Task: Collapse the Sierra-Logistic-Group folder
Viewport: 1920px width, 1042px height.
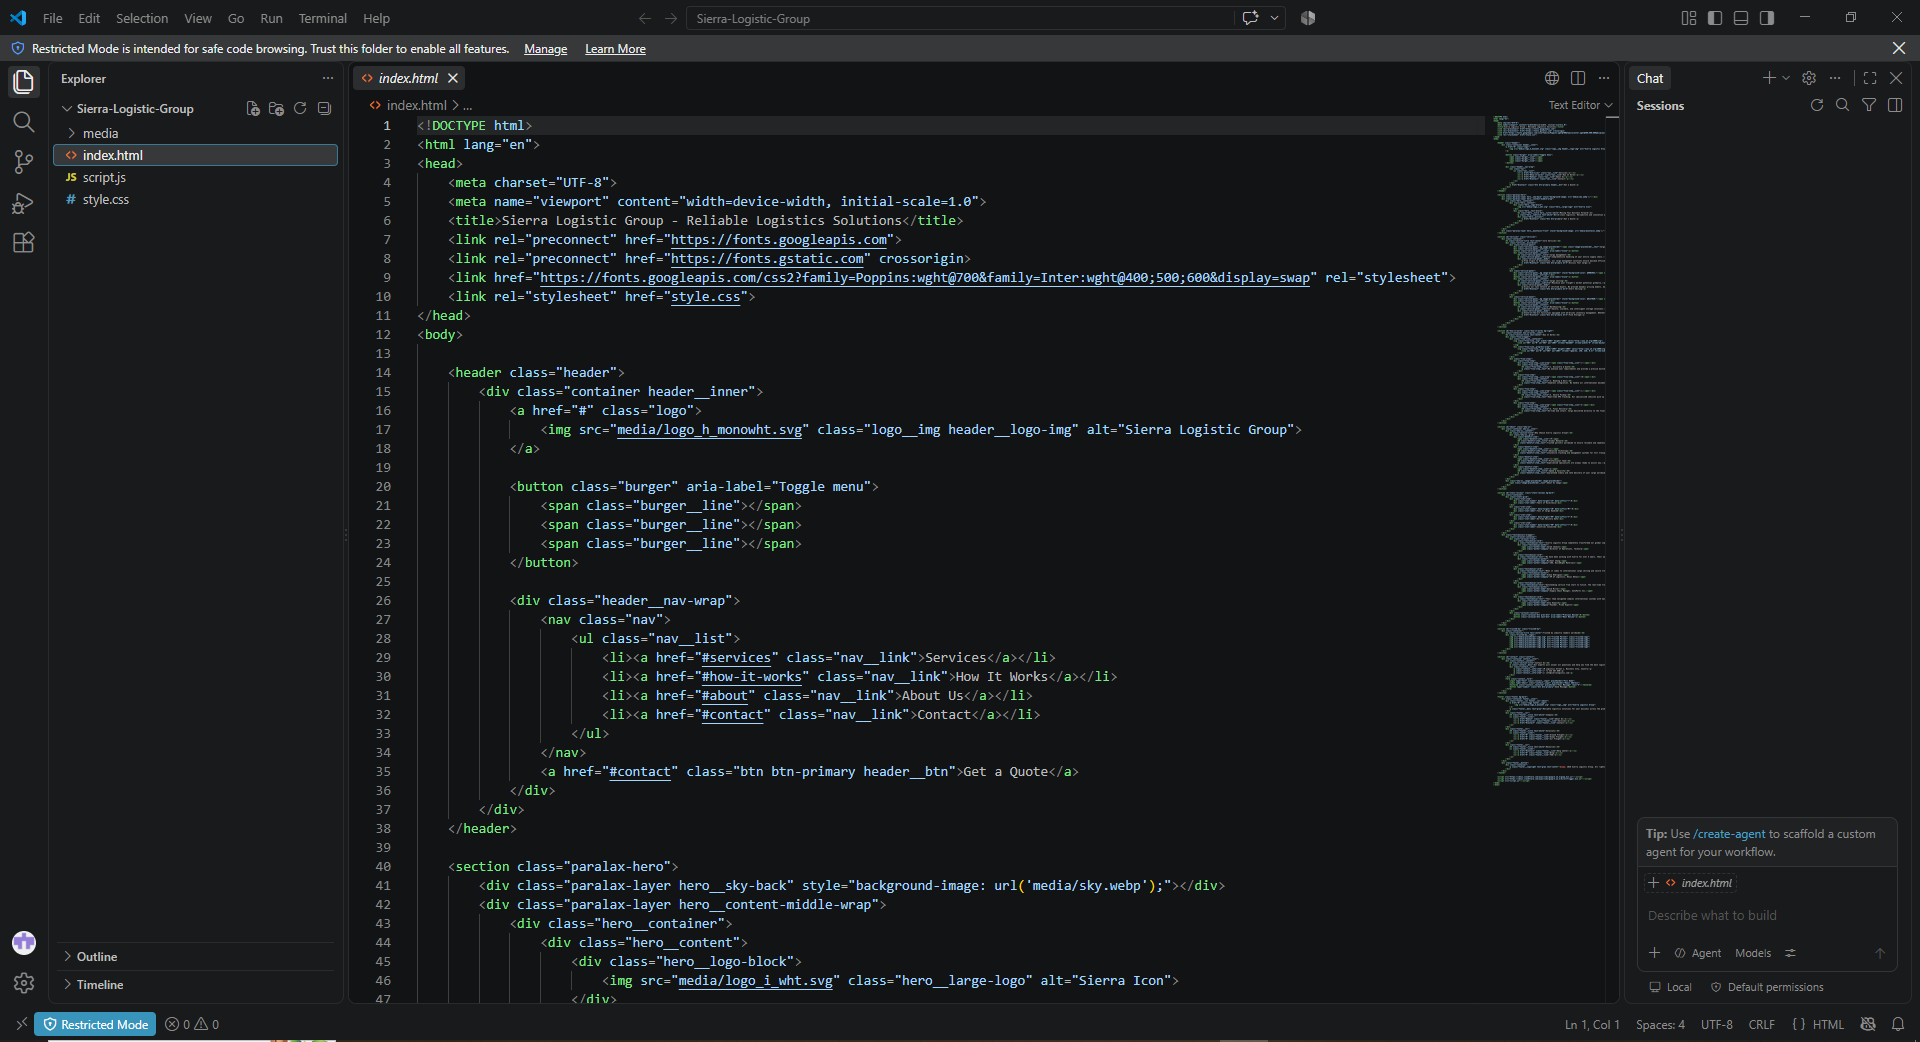Action: click(135, 109)
